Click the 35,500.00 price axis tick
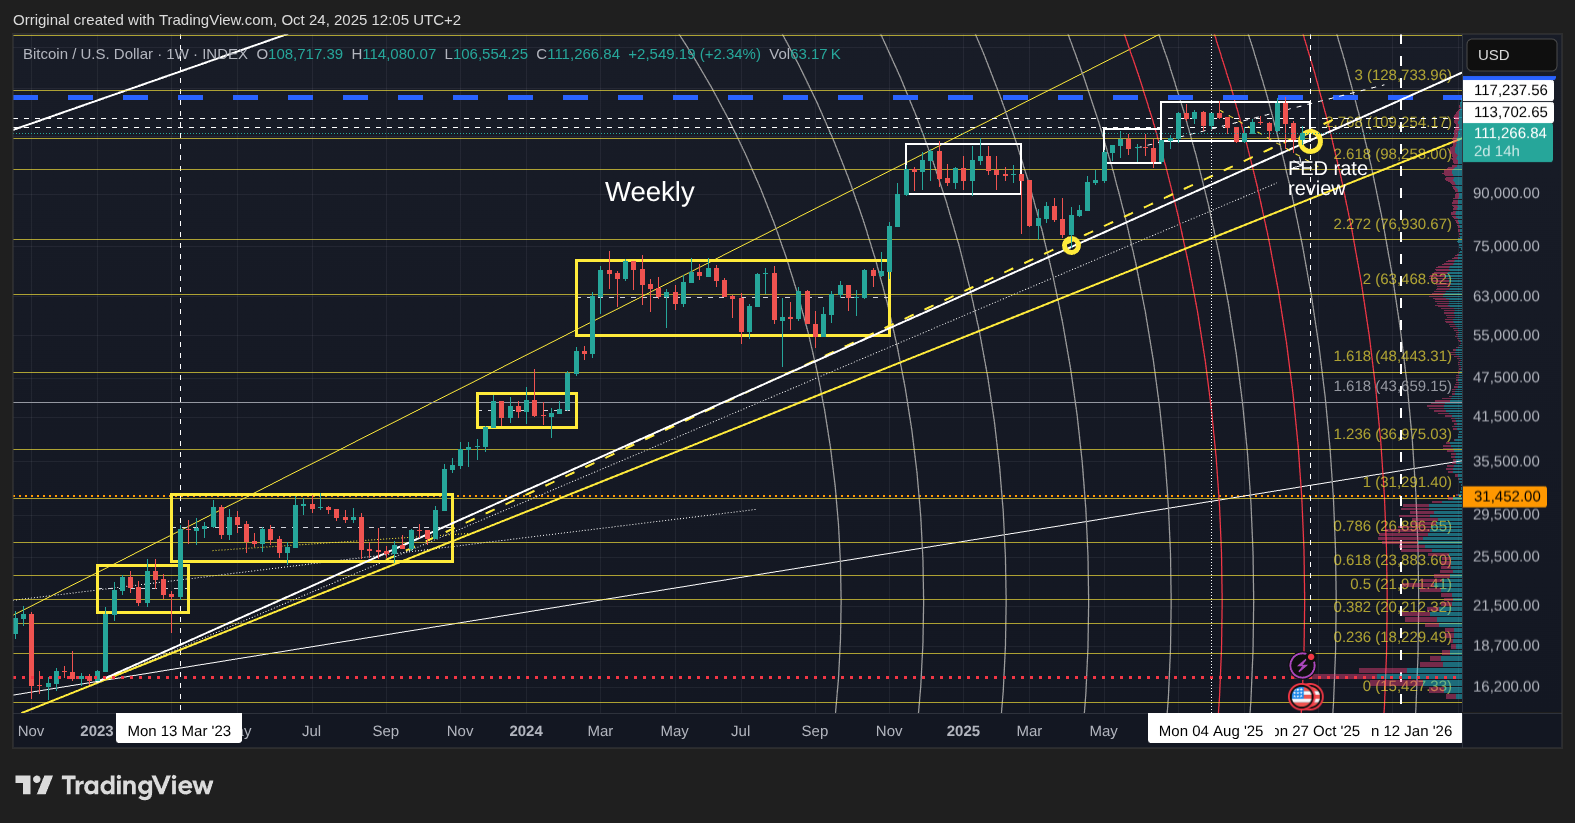Viewport: 1575px width, 823px height. tap(1506, 461)
